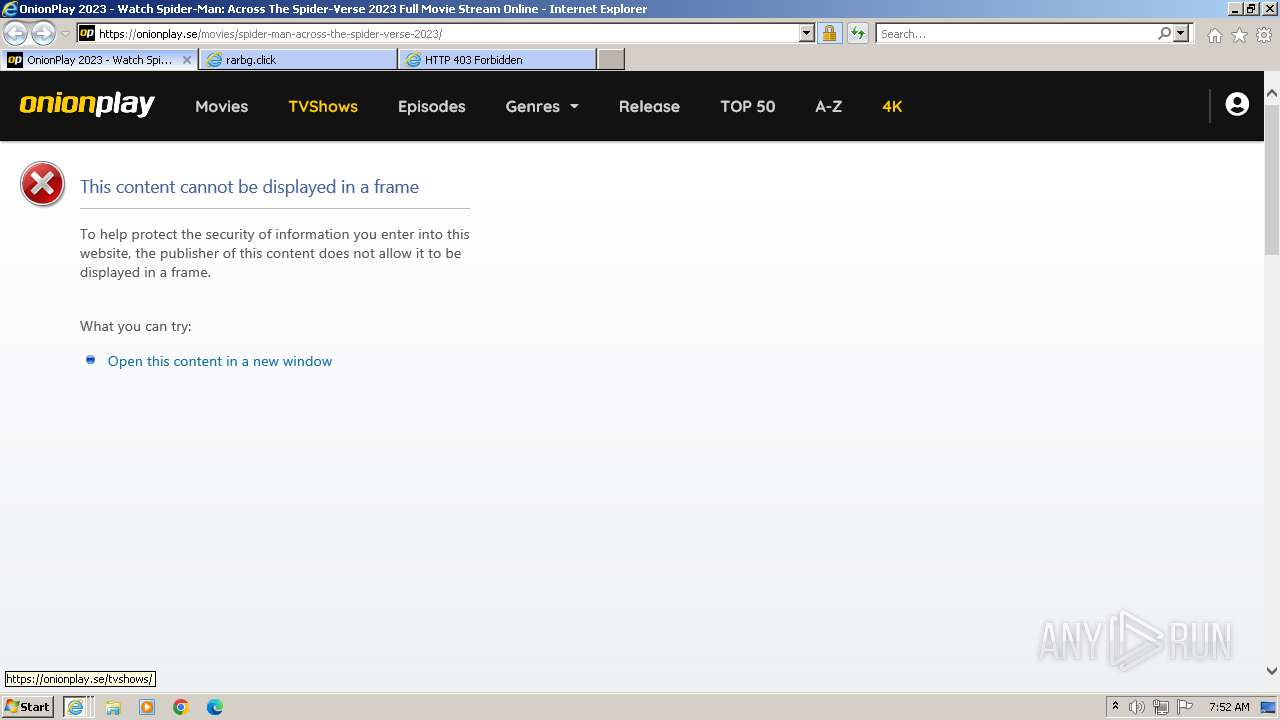The image size is (1280, 720).
Task: Click the heading 'This content cannot be displayed in a frame'
Action: [x=249, y=187]
